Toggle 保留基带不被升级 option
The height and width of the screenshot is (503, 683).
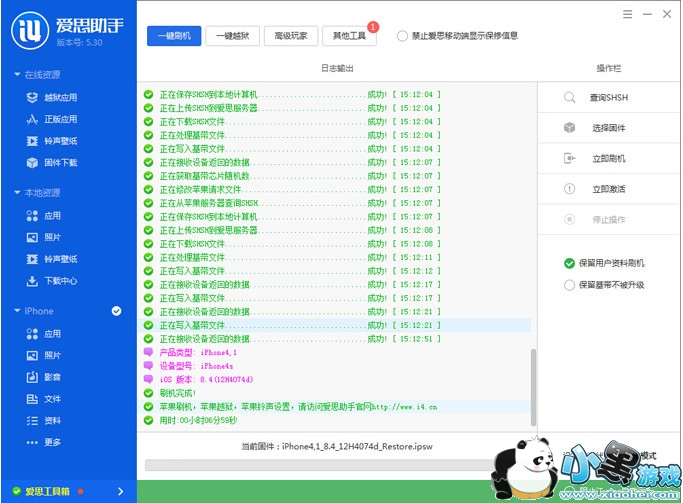point(569,285)
